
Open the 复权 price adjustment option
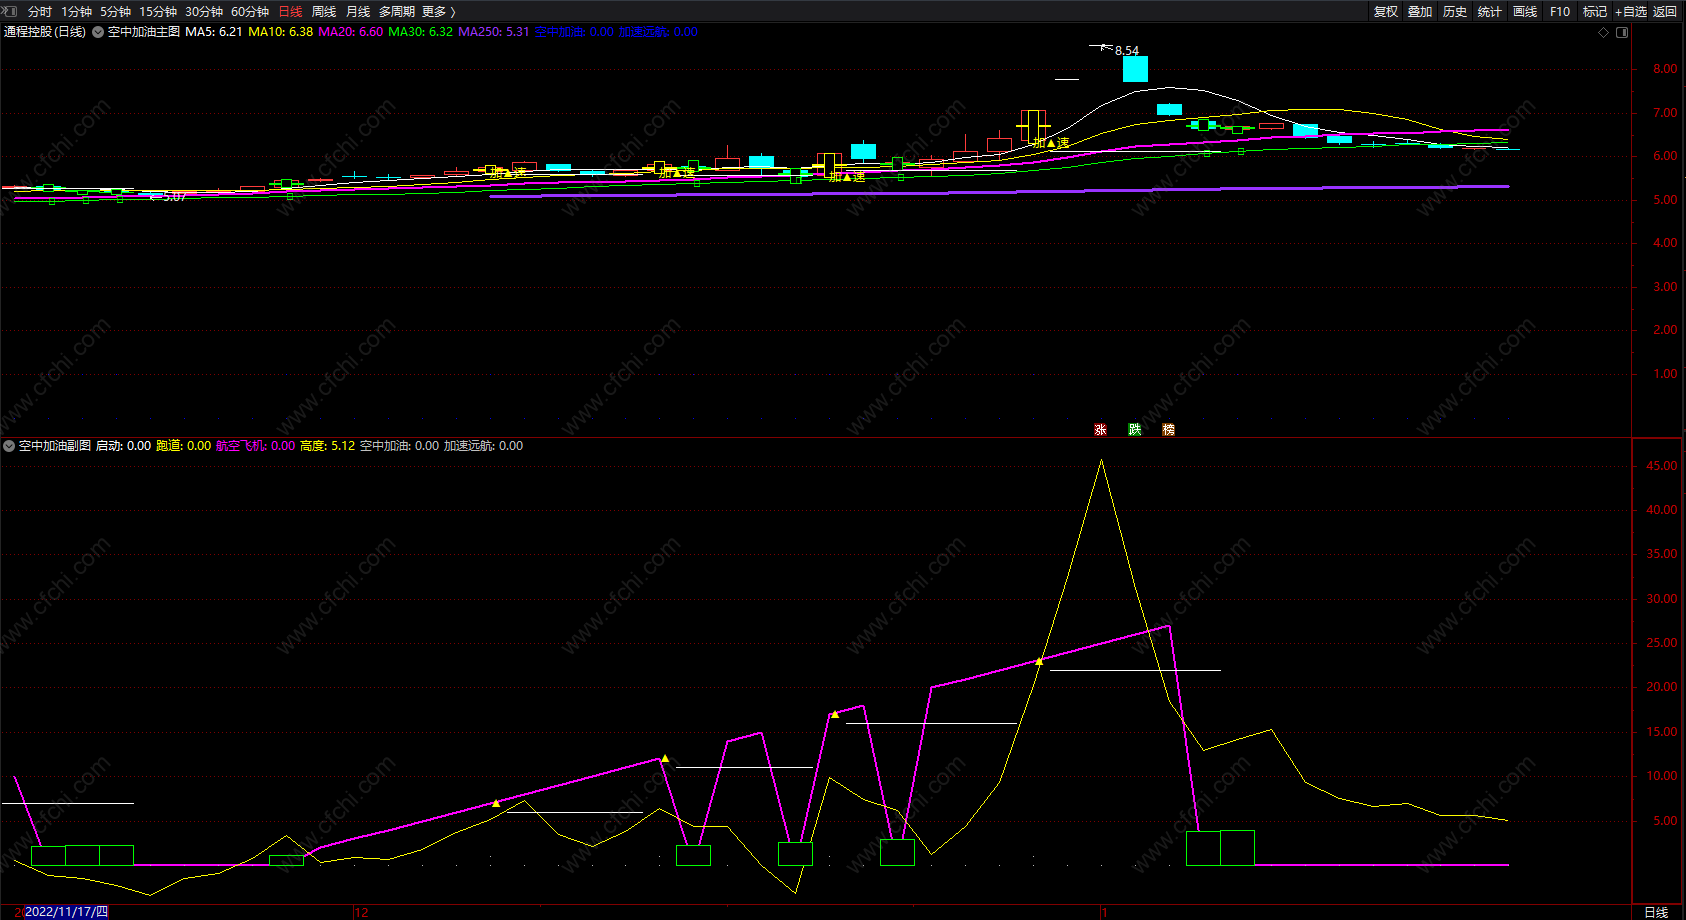(1386, 12)
